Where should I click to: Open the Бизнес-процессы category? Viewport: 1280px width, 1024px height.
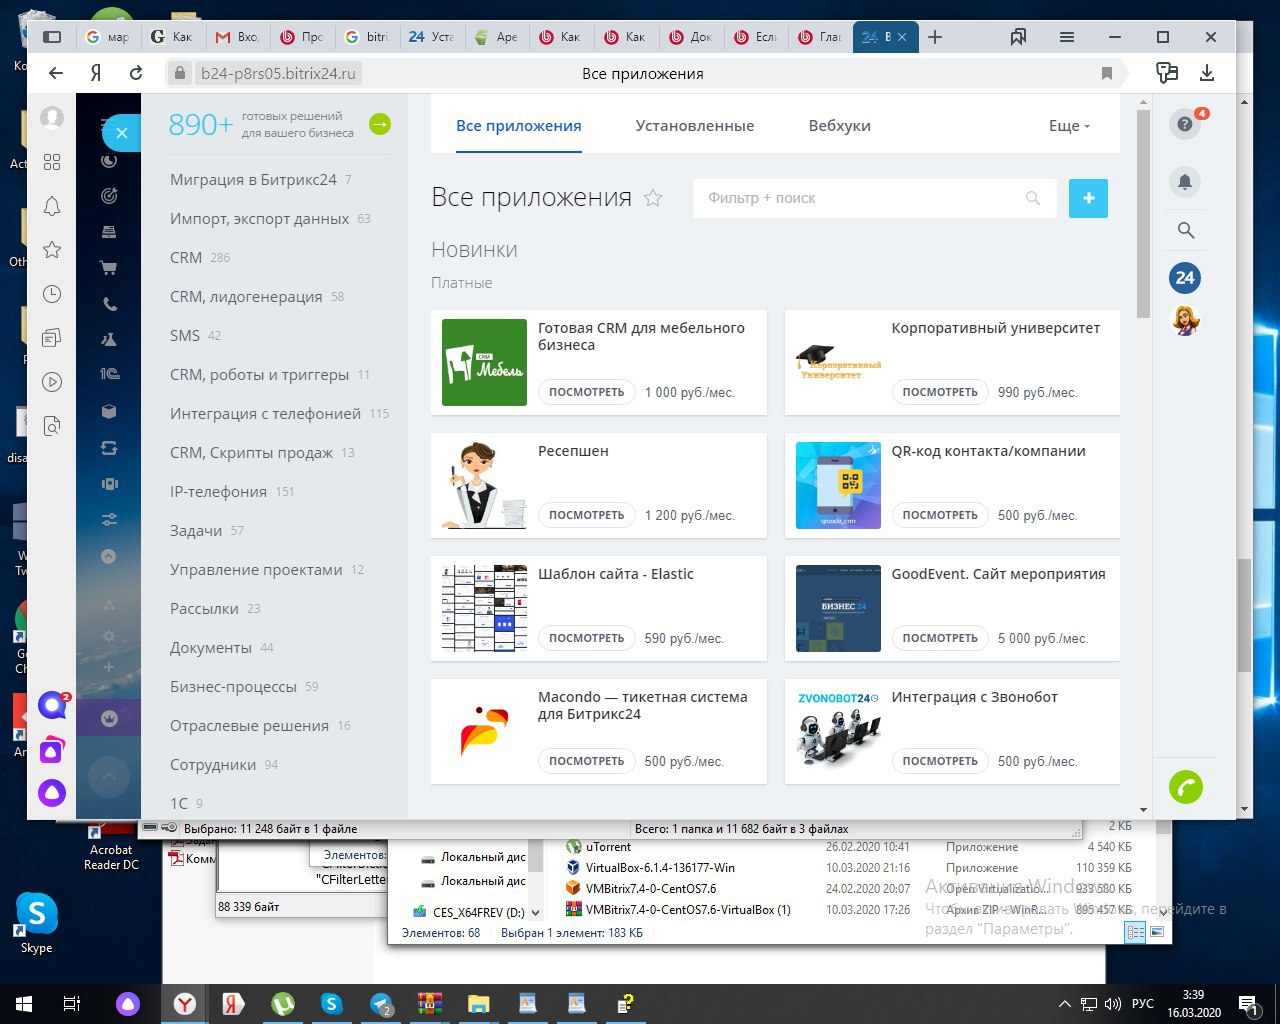[x=233, y=687]
